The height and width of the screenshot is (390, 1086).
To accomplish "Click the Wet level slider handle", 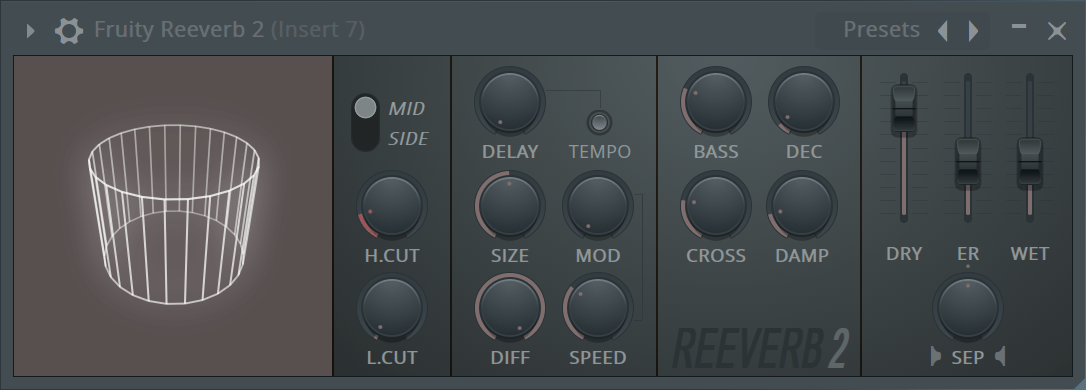I will tap(1030, 162).
